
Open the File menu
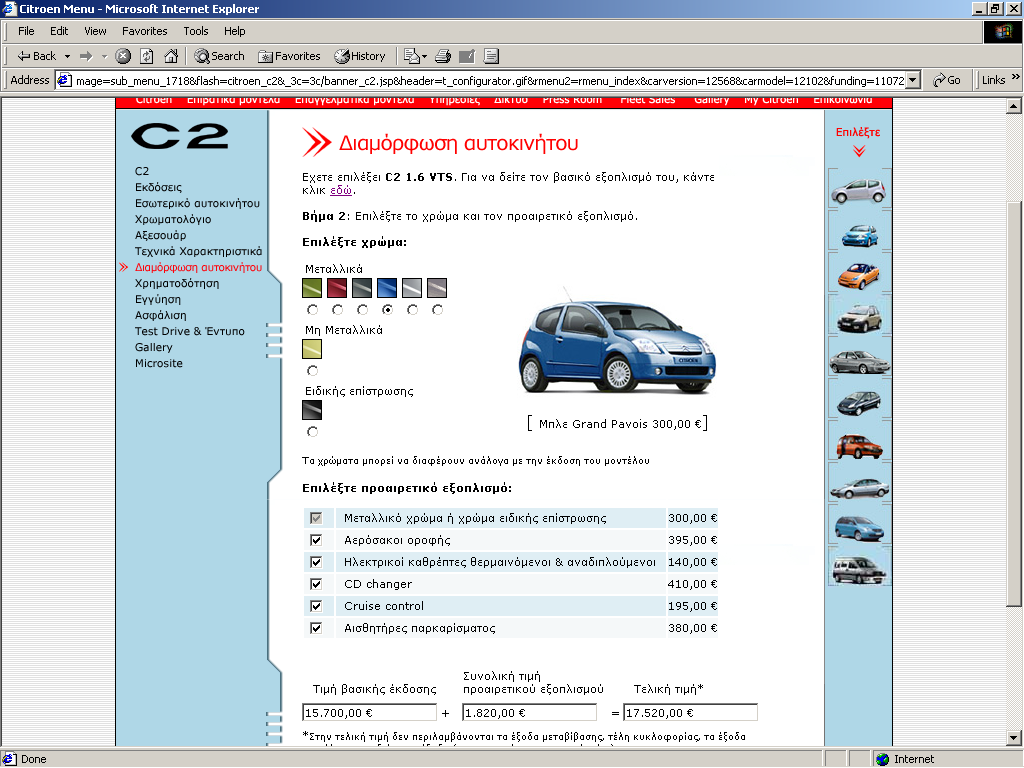[26, 31]
